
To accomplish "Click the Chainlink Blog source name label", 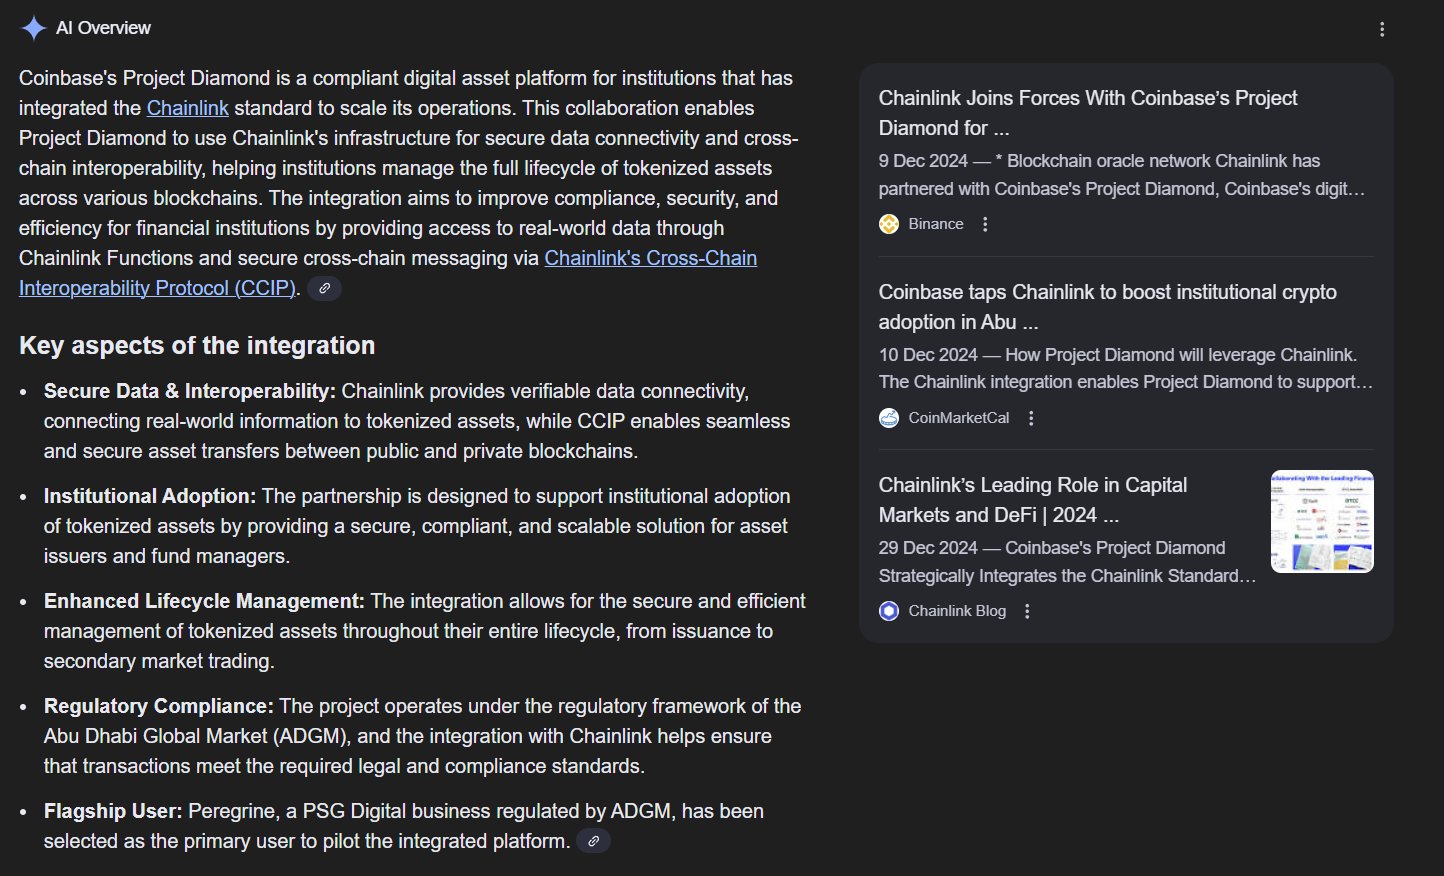I will (x=957, y=611).
